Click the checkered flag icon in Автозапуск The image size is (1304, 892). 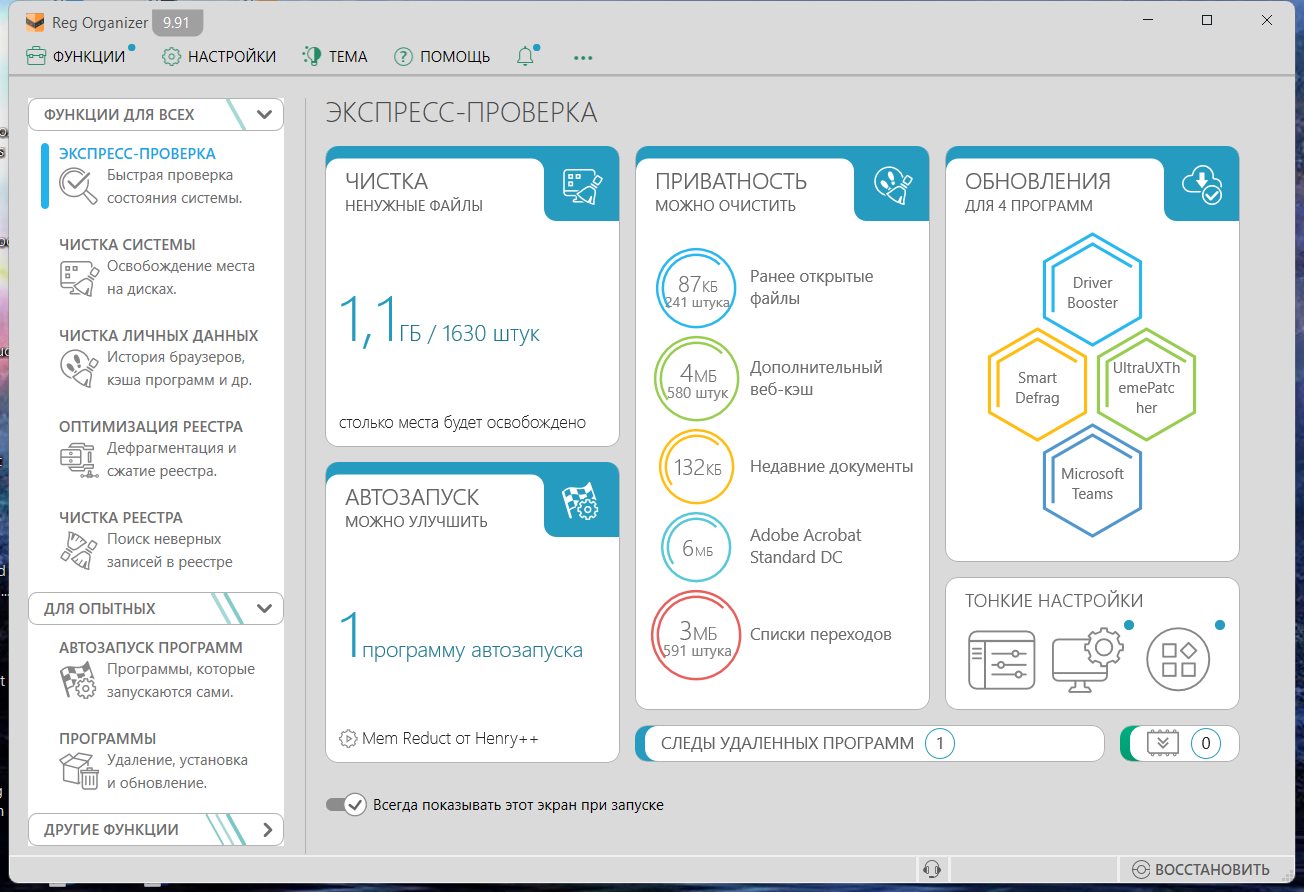coord(581,500)
